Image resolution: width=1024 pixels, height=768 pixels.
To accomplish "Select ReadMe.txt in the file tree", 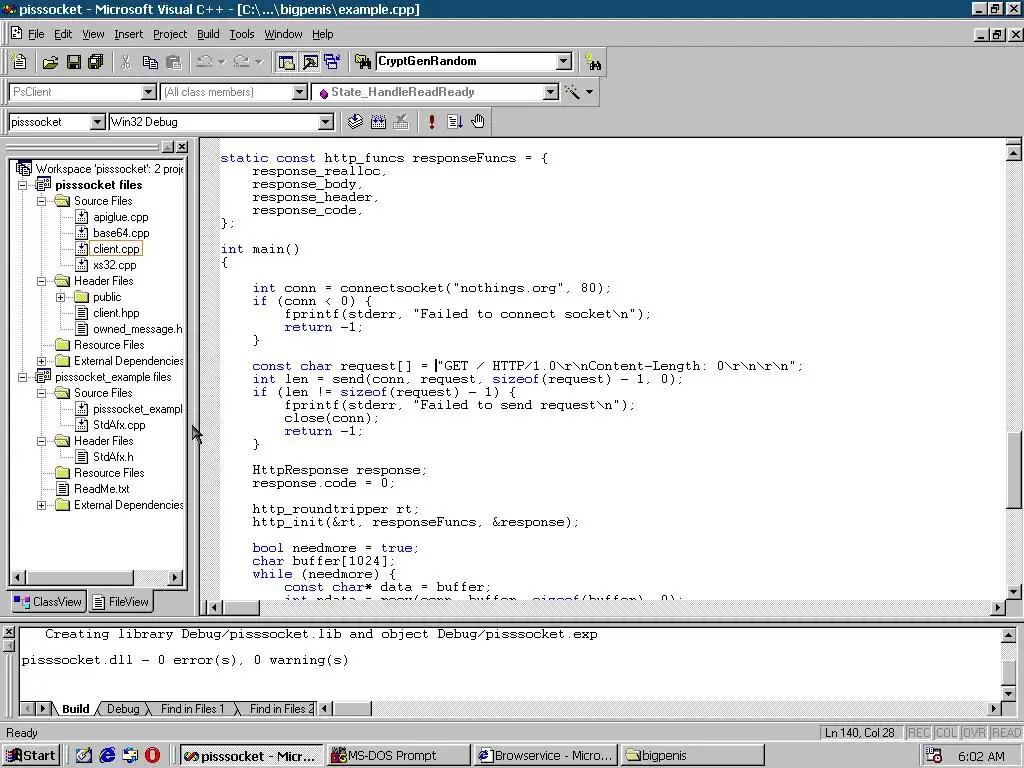I will (x=101, y=489).
